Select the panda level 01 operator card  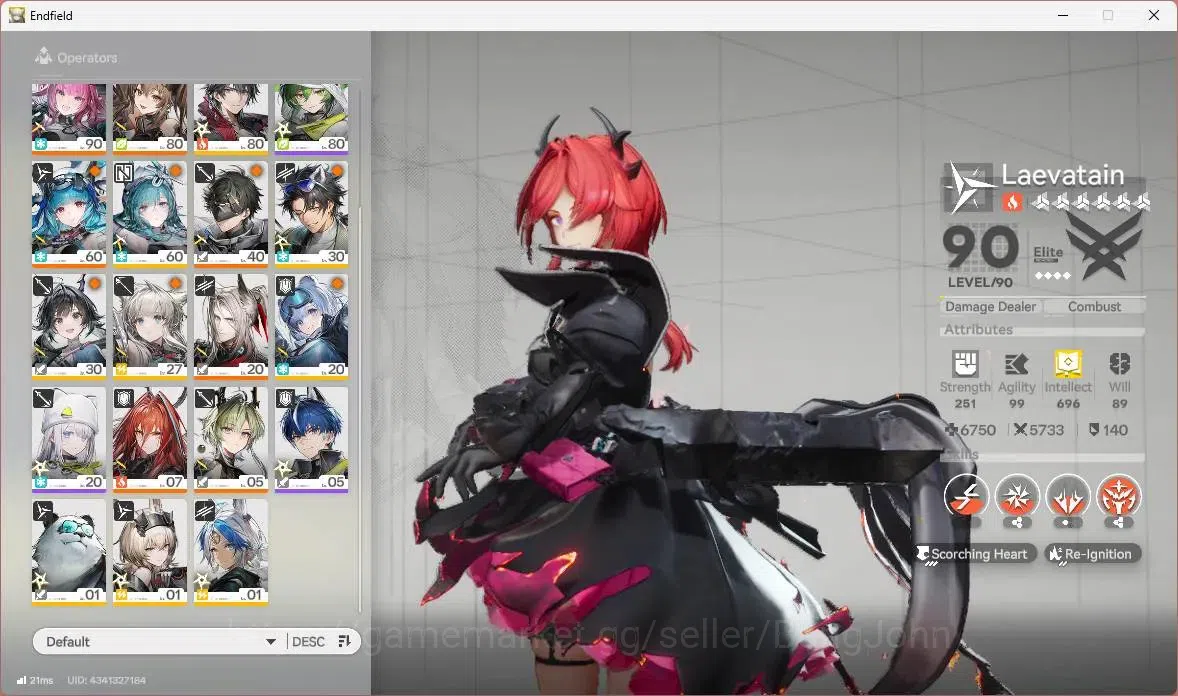(x=68, y=552)
